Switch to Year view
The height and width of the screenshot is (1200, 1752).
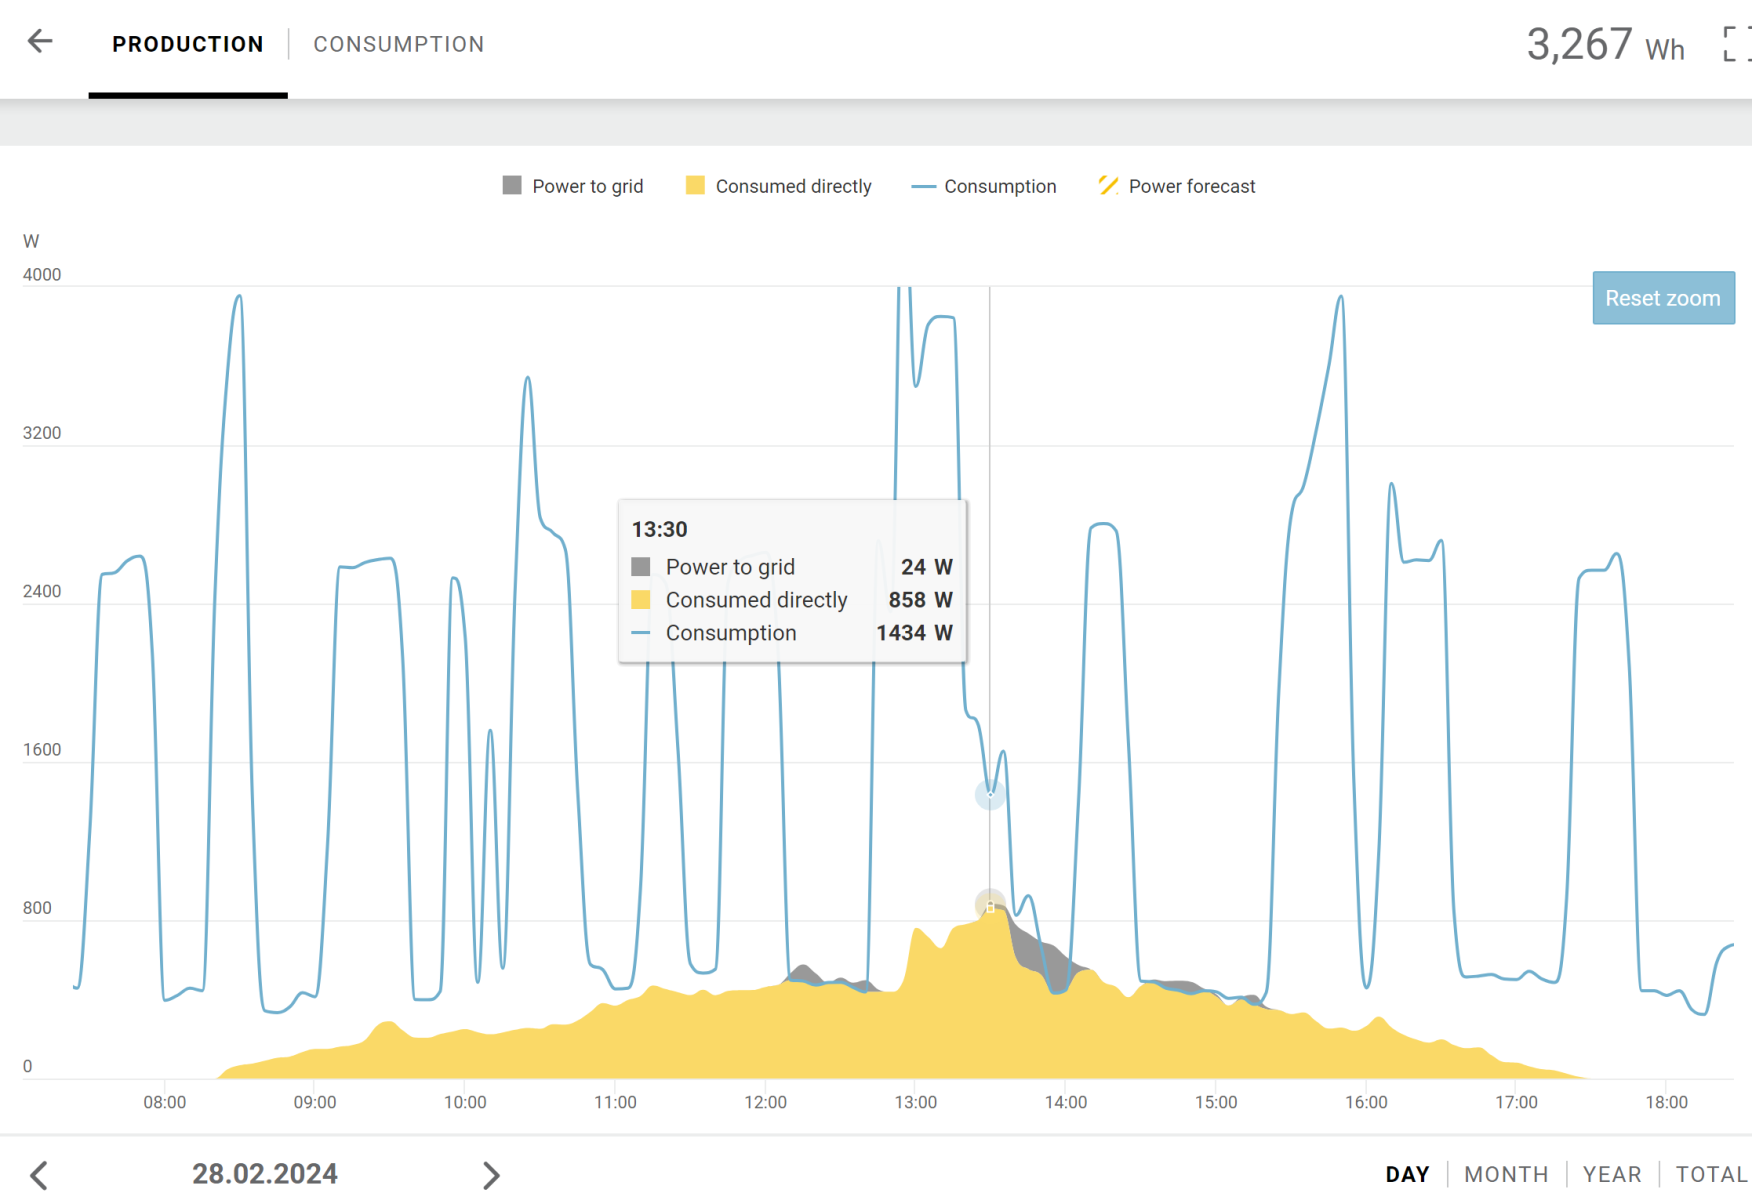[x=1611, y=1174]
